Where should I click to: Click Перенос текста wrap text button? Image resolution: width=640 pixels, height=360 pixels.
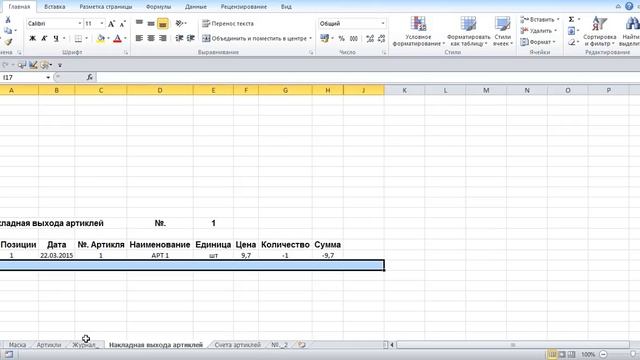tap(228, 24)
